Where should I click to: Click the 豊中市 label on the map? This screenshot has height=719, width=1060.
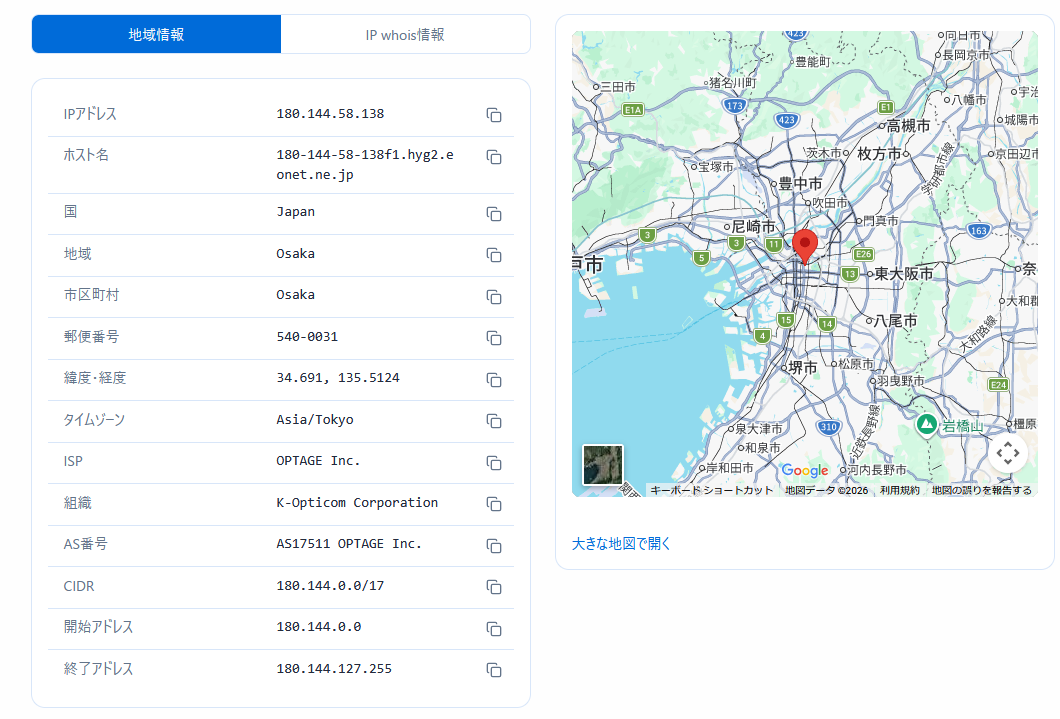click(x=800, y=184)
